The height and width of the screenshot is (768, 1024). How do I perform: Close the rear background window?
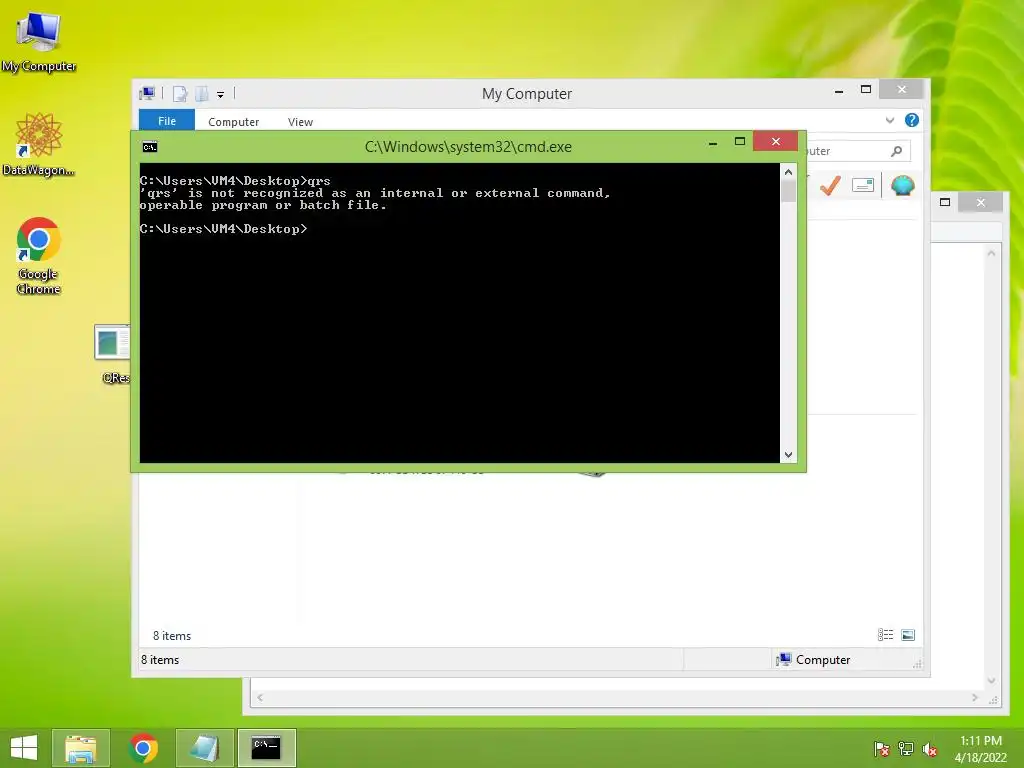coord(980,202)
